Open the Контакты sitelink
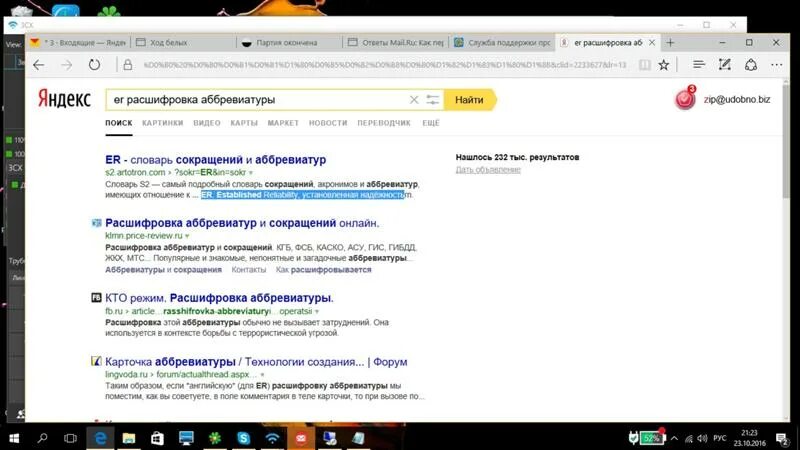 (x=248, y=270)
